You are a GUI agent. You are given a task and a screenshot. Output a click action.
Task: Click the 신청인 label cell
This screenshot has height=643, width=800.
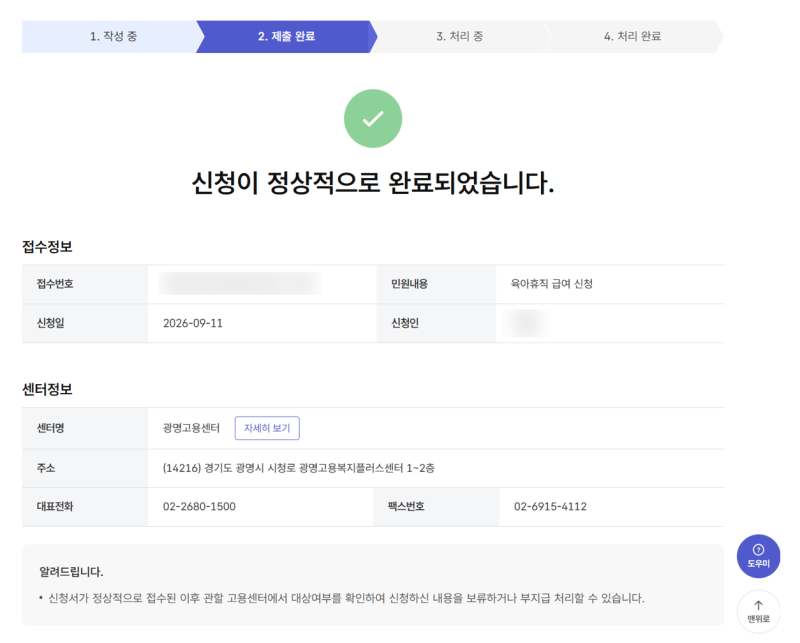click(436, 323)
